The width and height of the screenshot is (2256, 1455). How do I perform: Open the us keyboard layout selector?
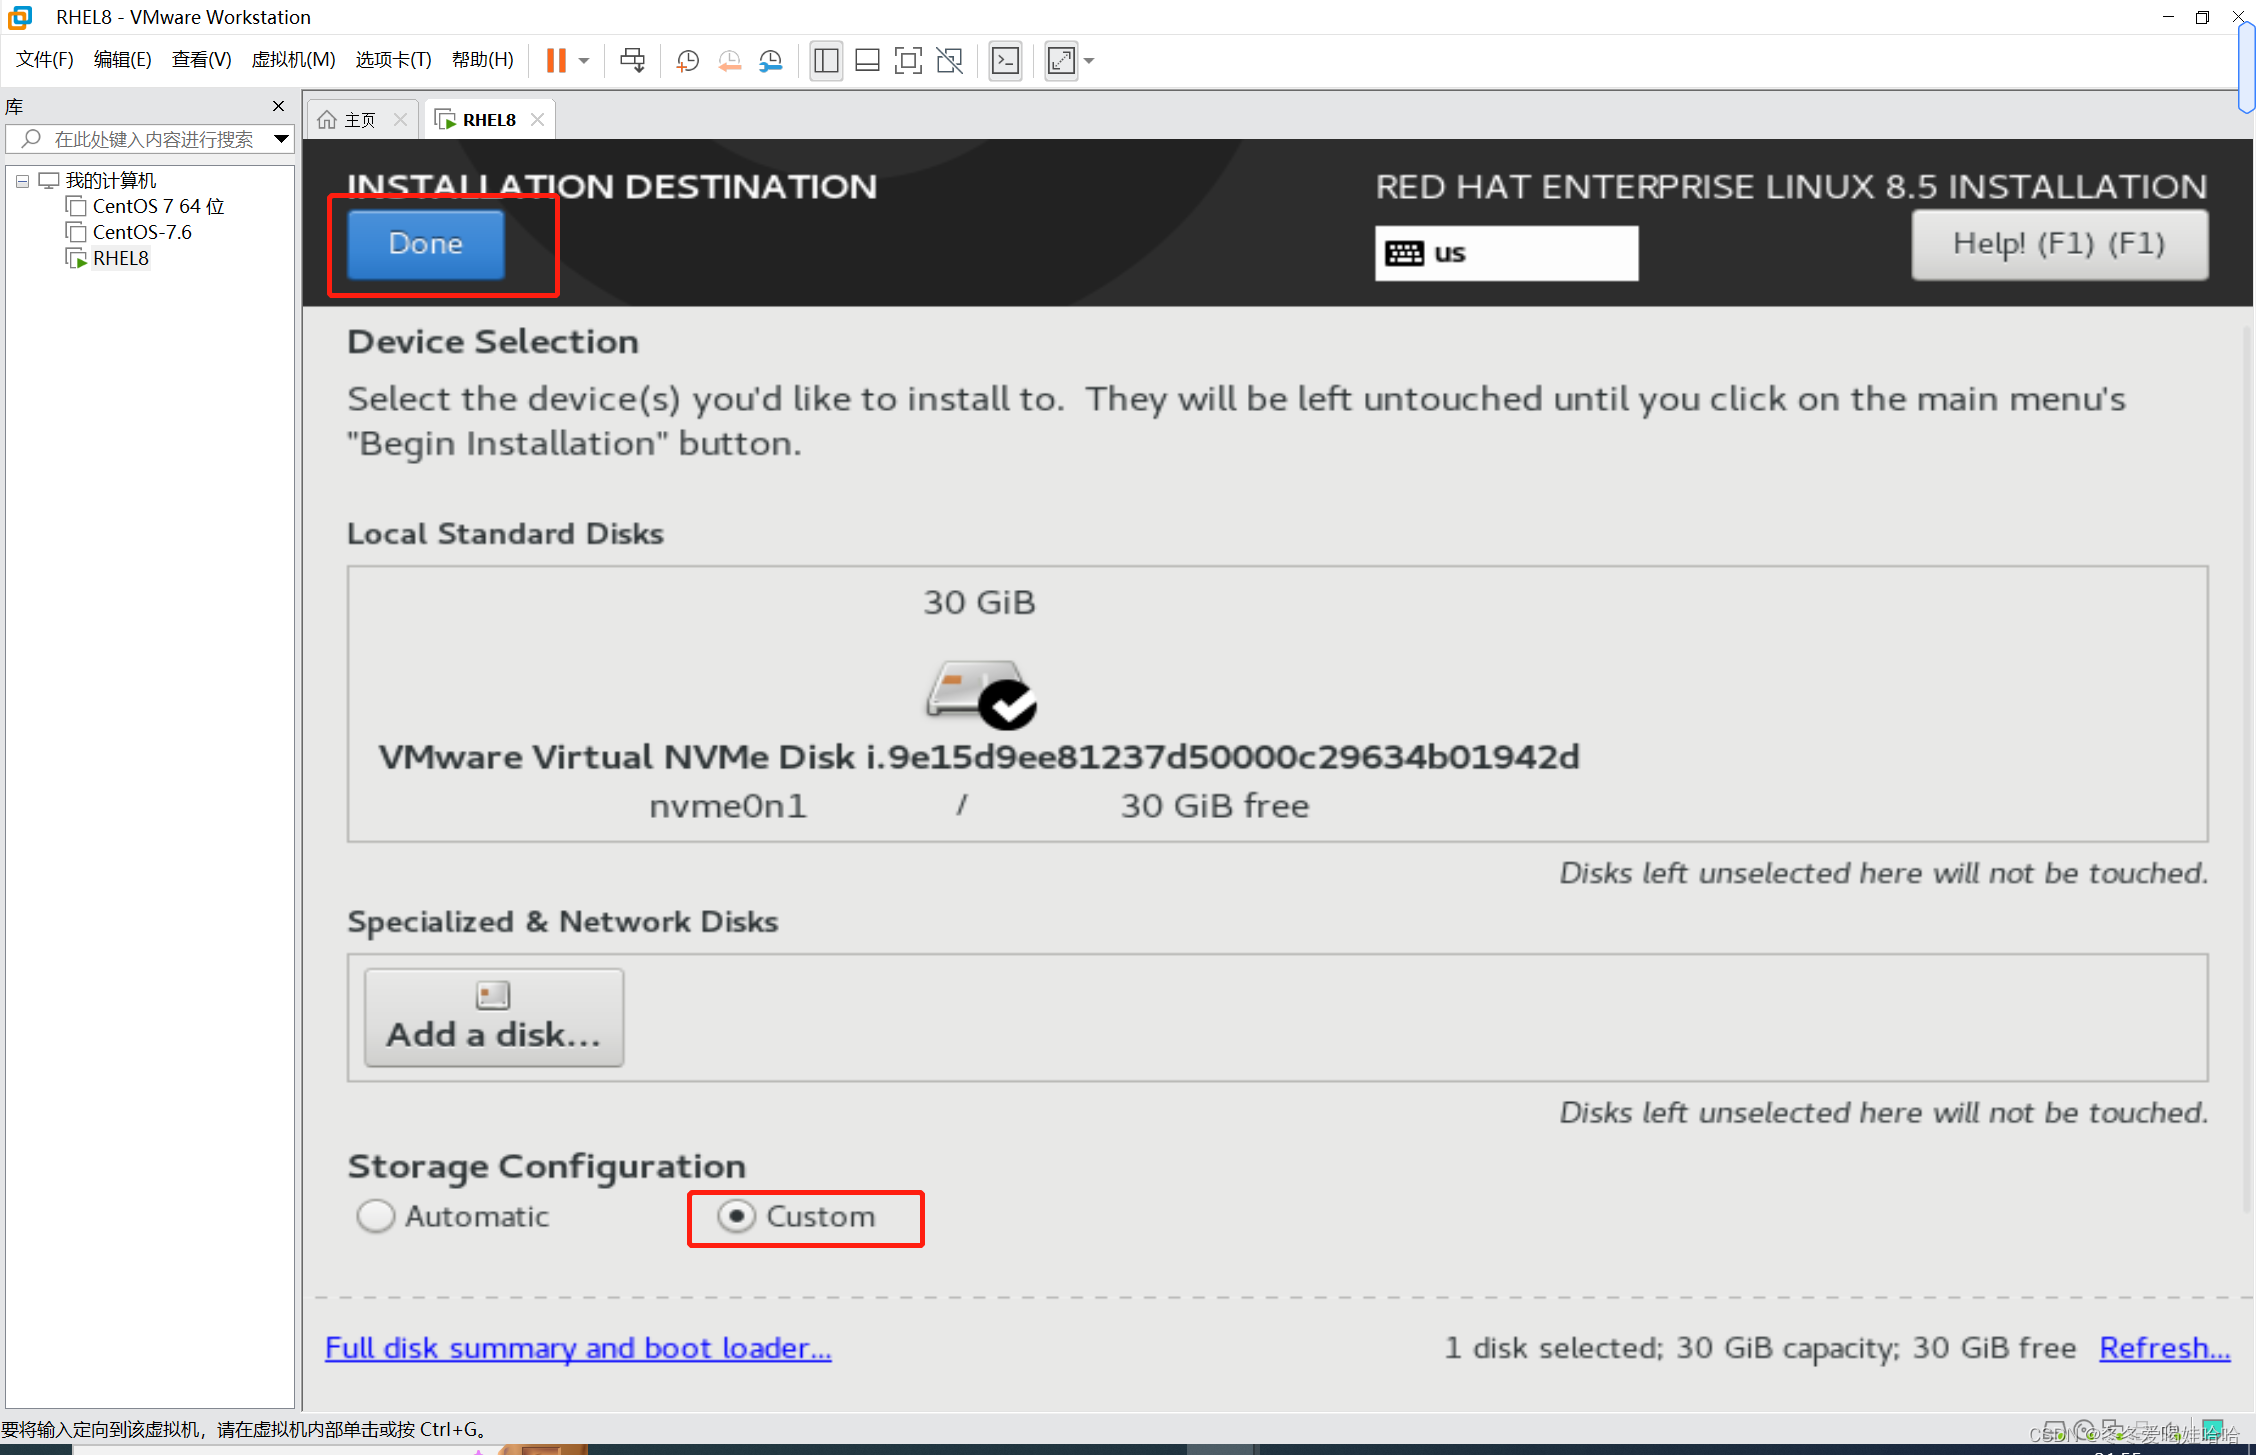point(1506,253)
